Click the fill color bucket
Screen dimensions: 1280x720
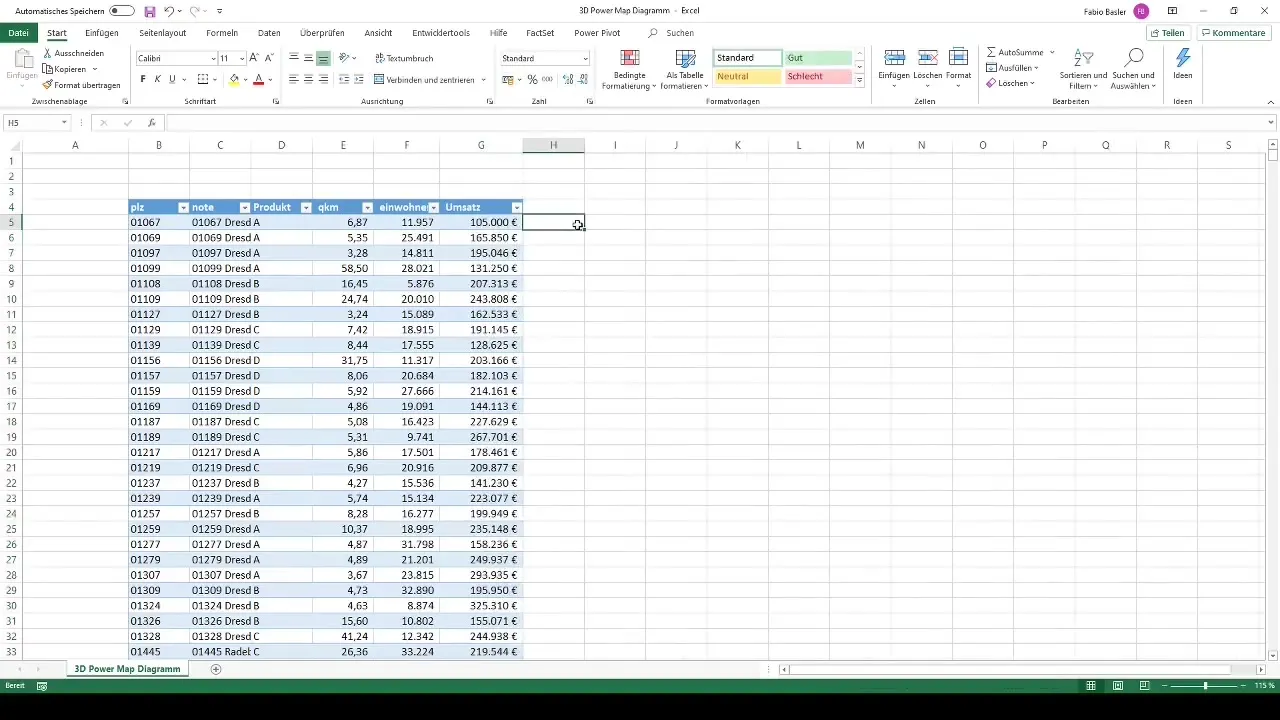click(x=234, y=79)
